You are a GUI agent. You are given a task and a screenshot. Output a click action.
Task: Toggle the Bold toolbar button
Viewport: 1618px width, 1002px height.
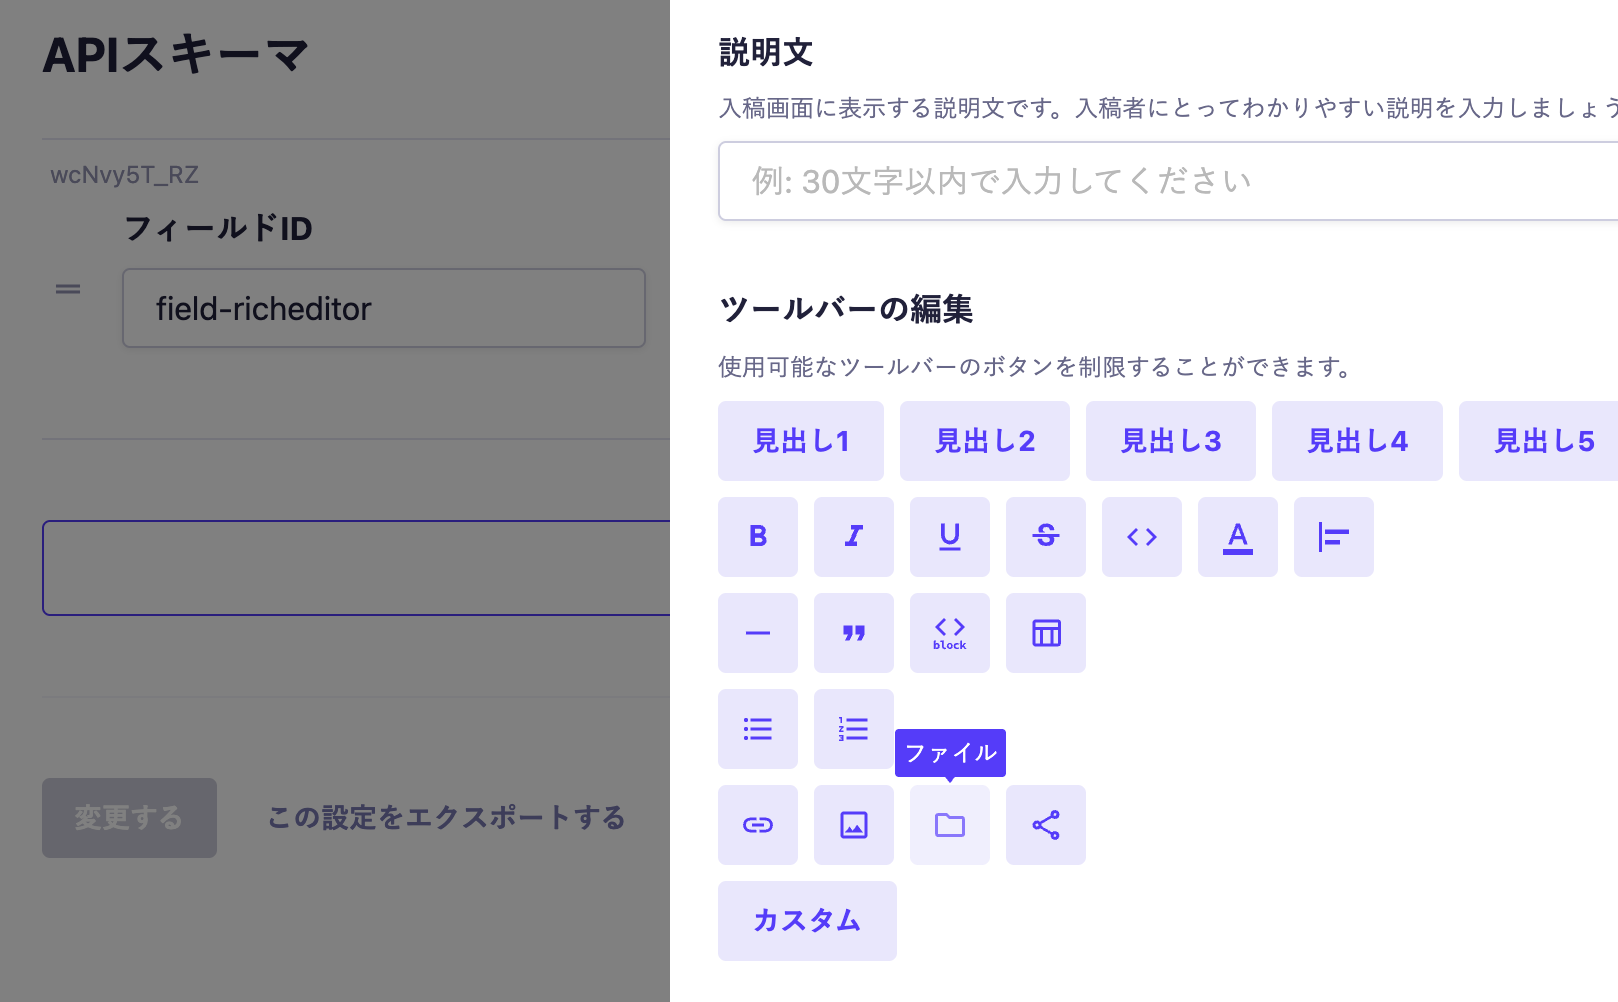tap(757, 537)
